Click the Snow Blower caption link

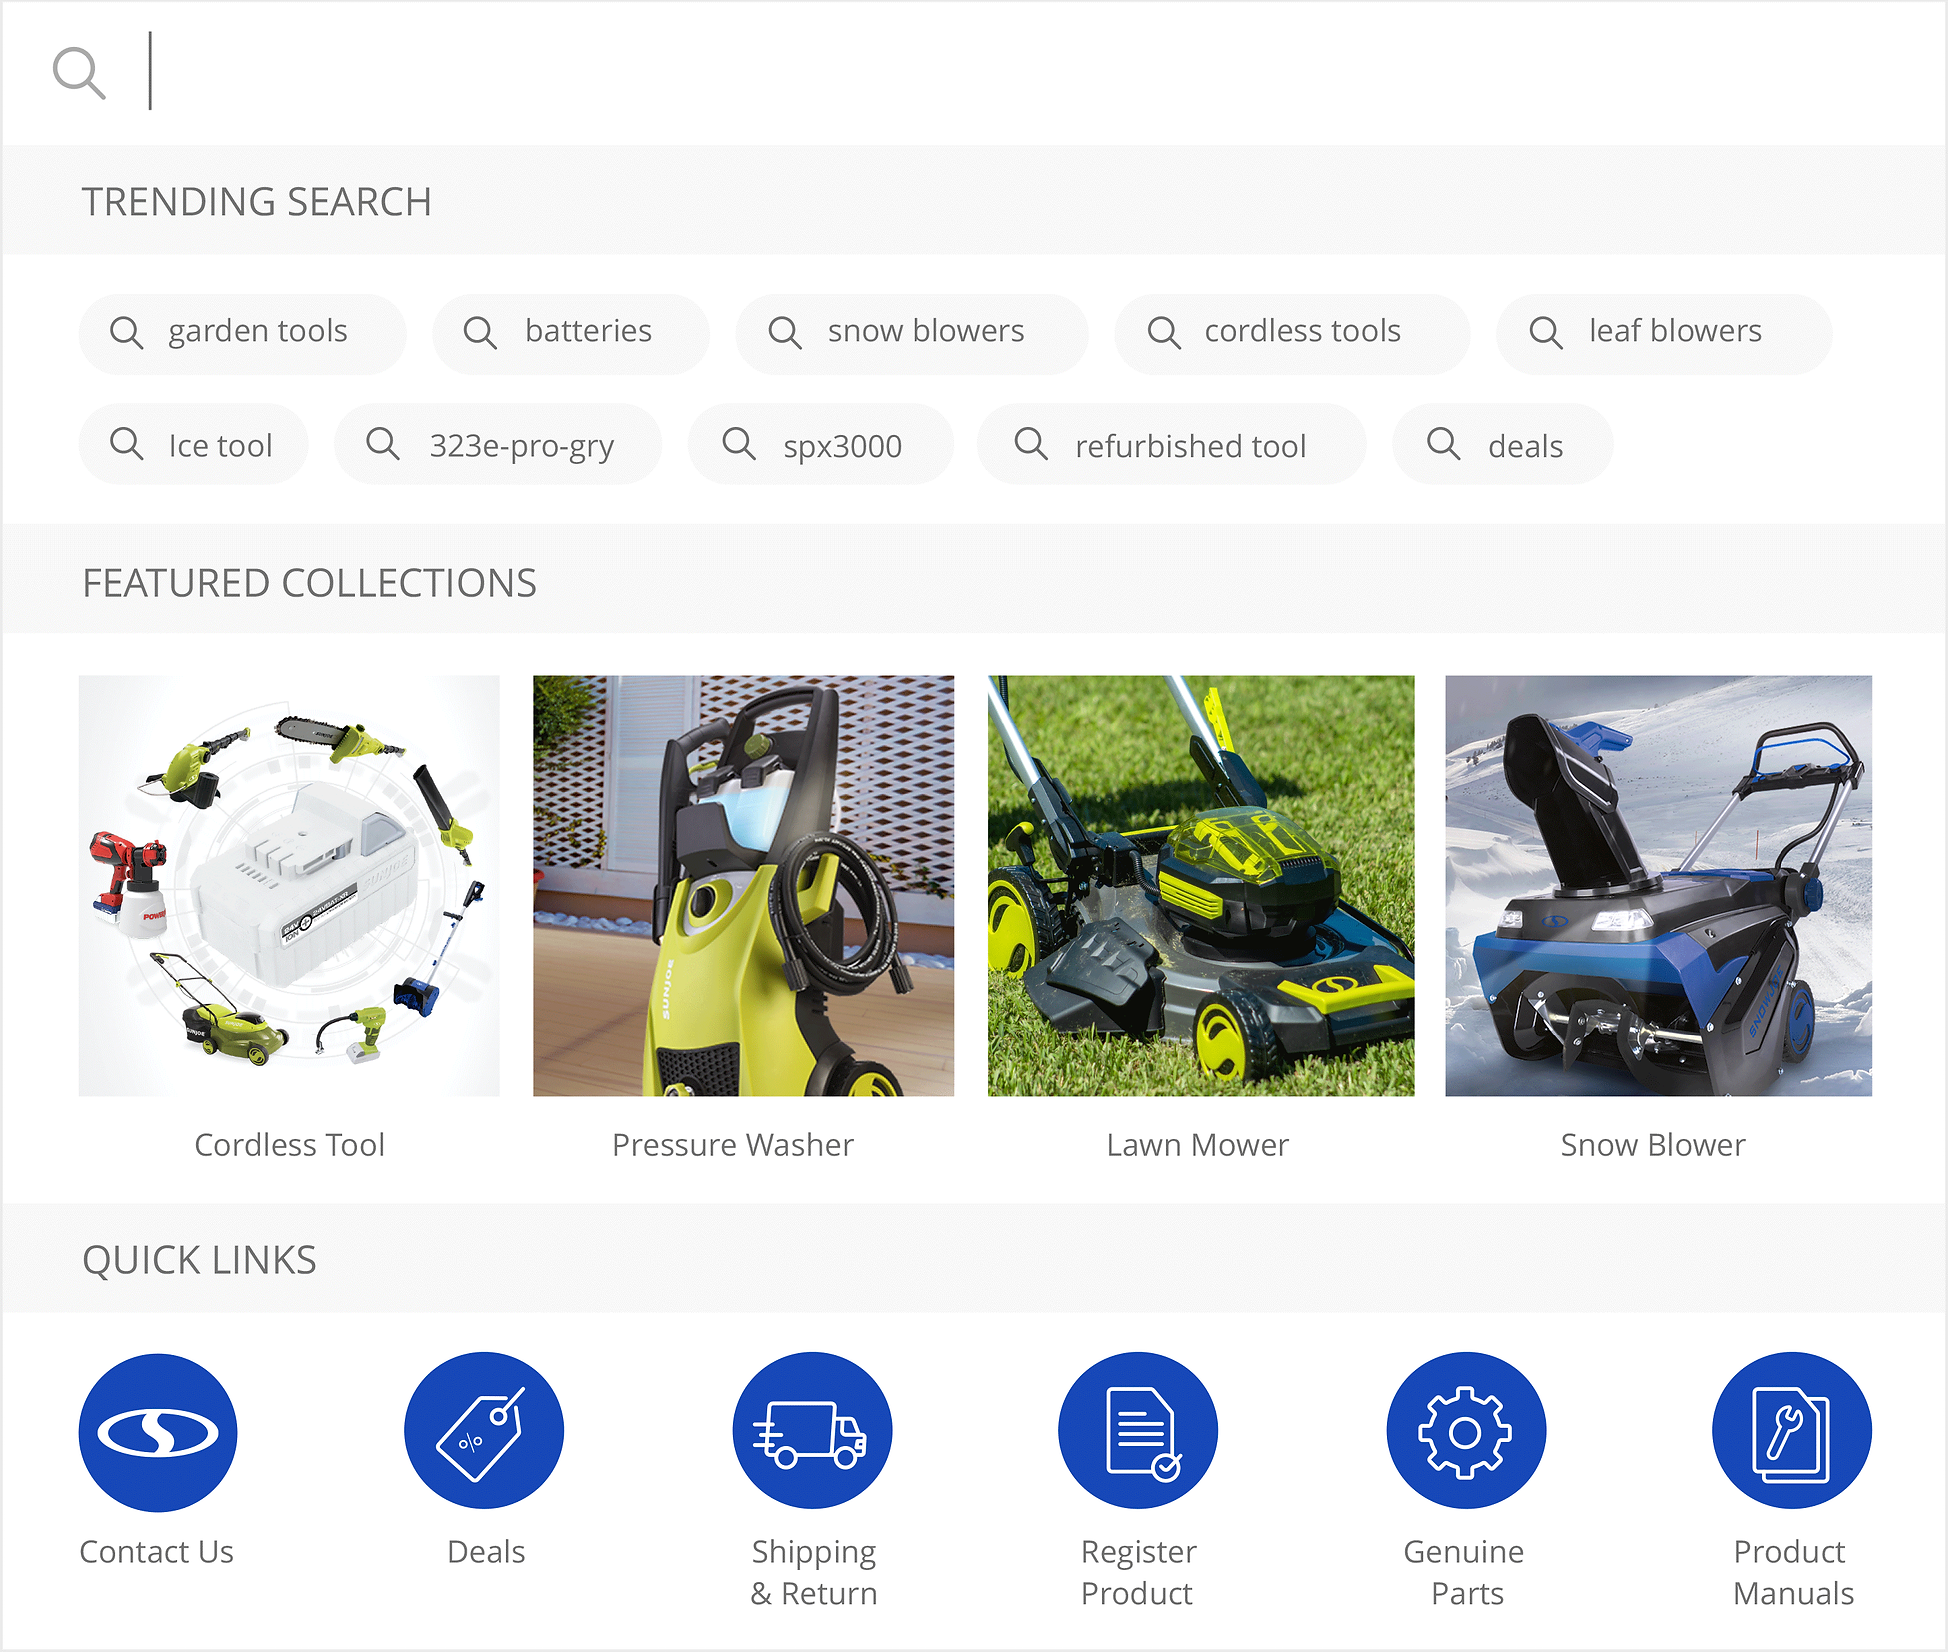1653,1145
